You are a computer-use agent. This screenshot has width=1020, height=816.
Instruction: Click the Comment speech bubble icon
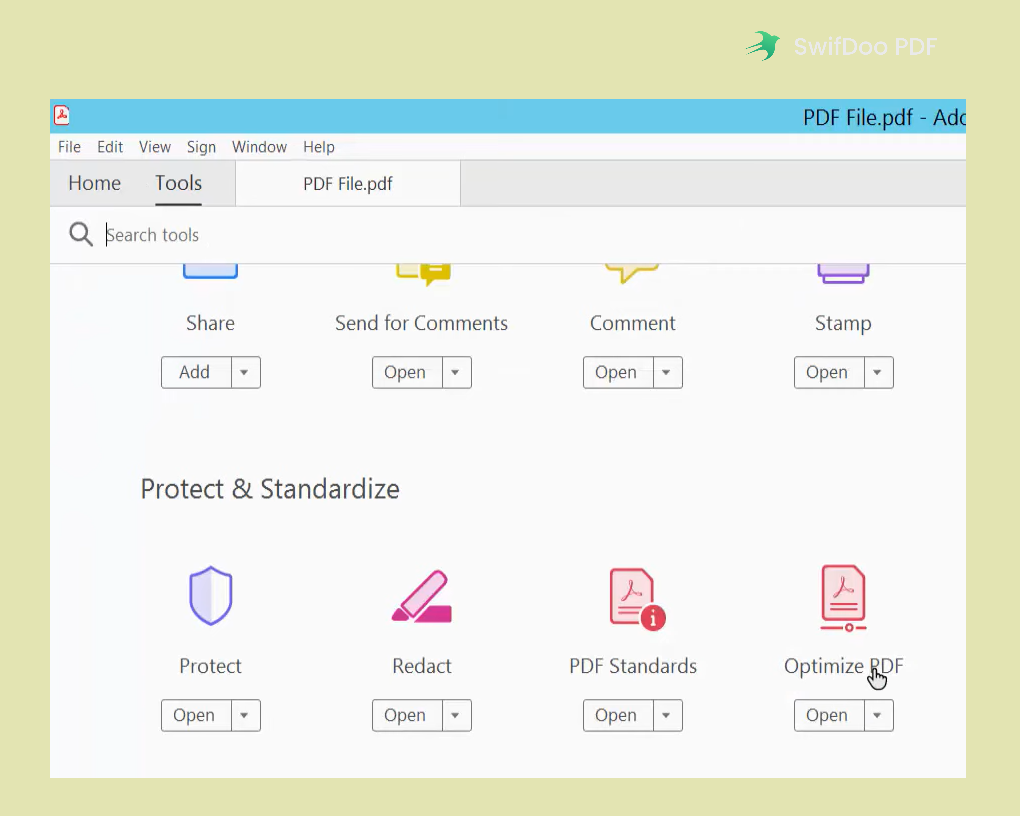click(632, 273)
